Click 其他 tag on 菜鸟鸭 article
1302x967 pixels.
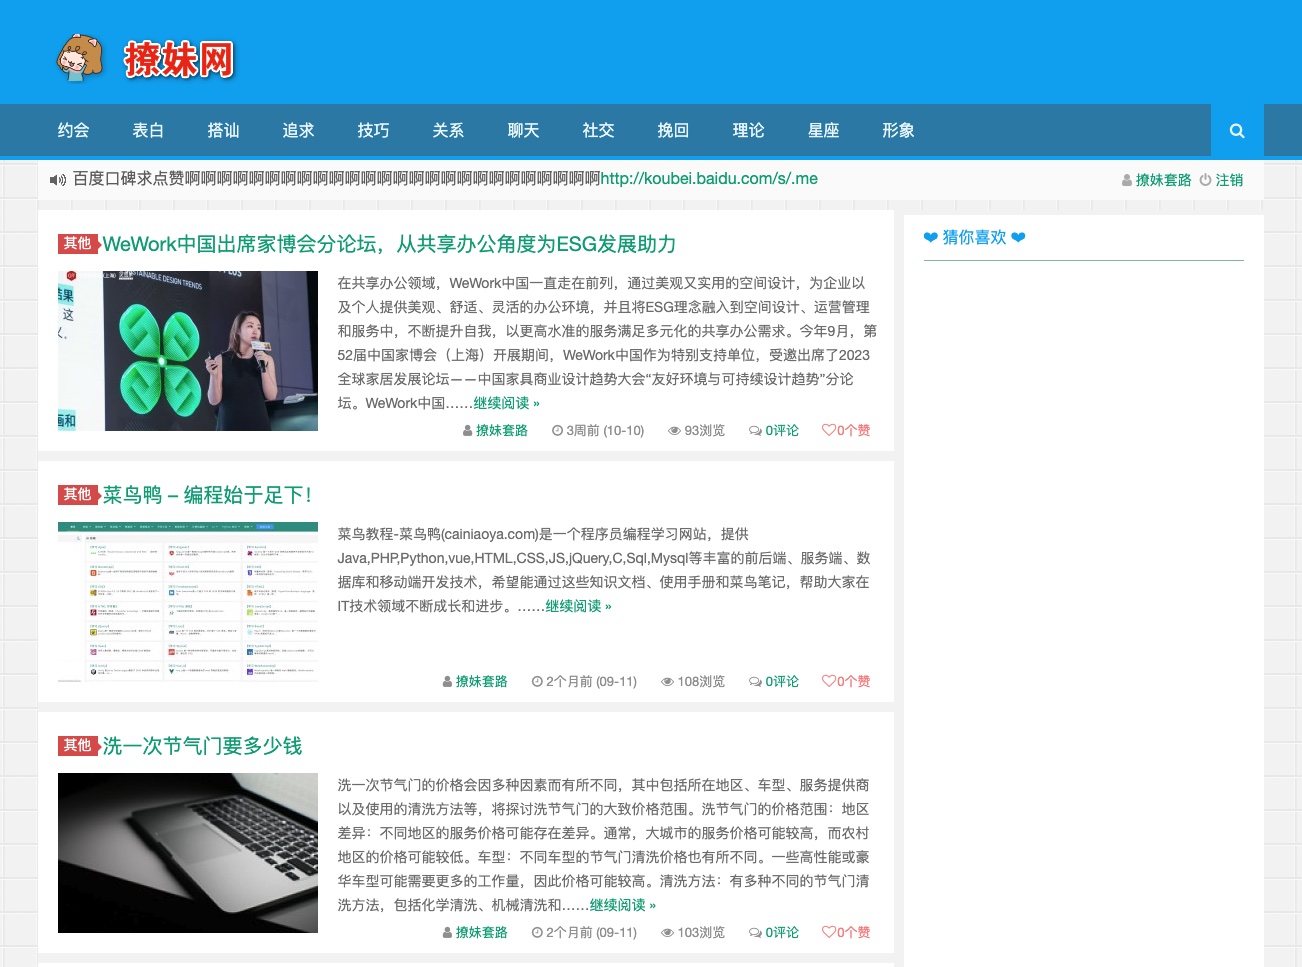tap(77, 494)
